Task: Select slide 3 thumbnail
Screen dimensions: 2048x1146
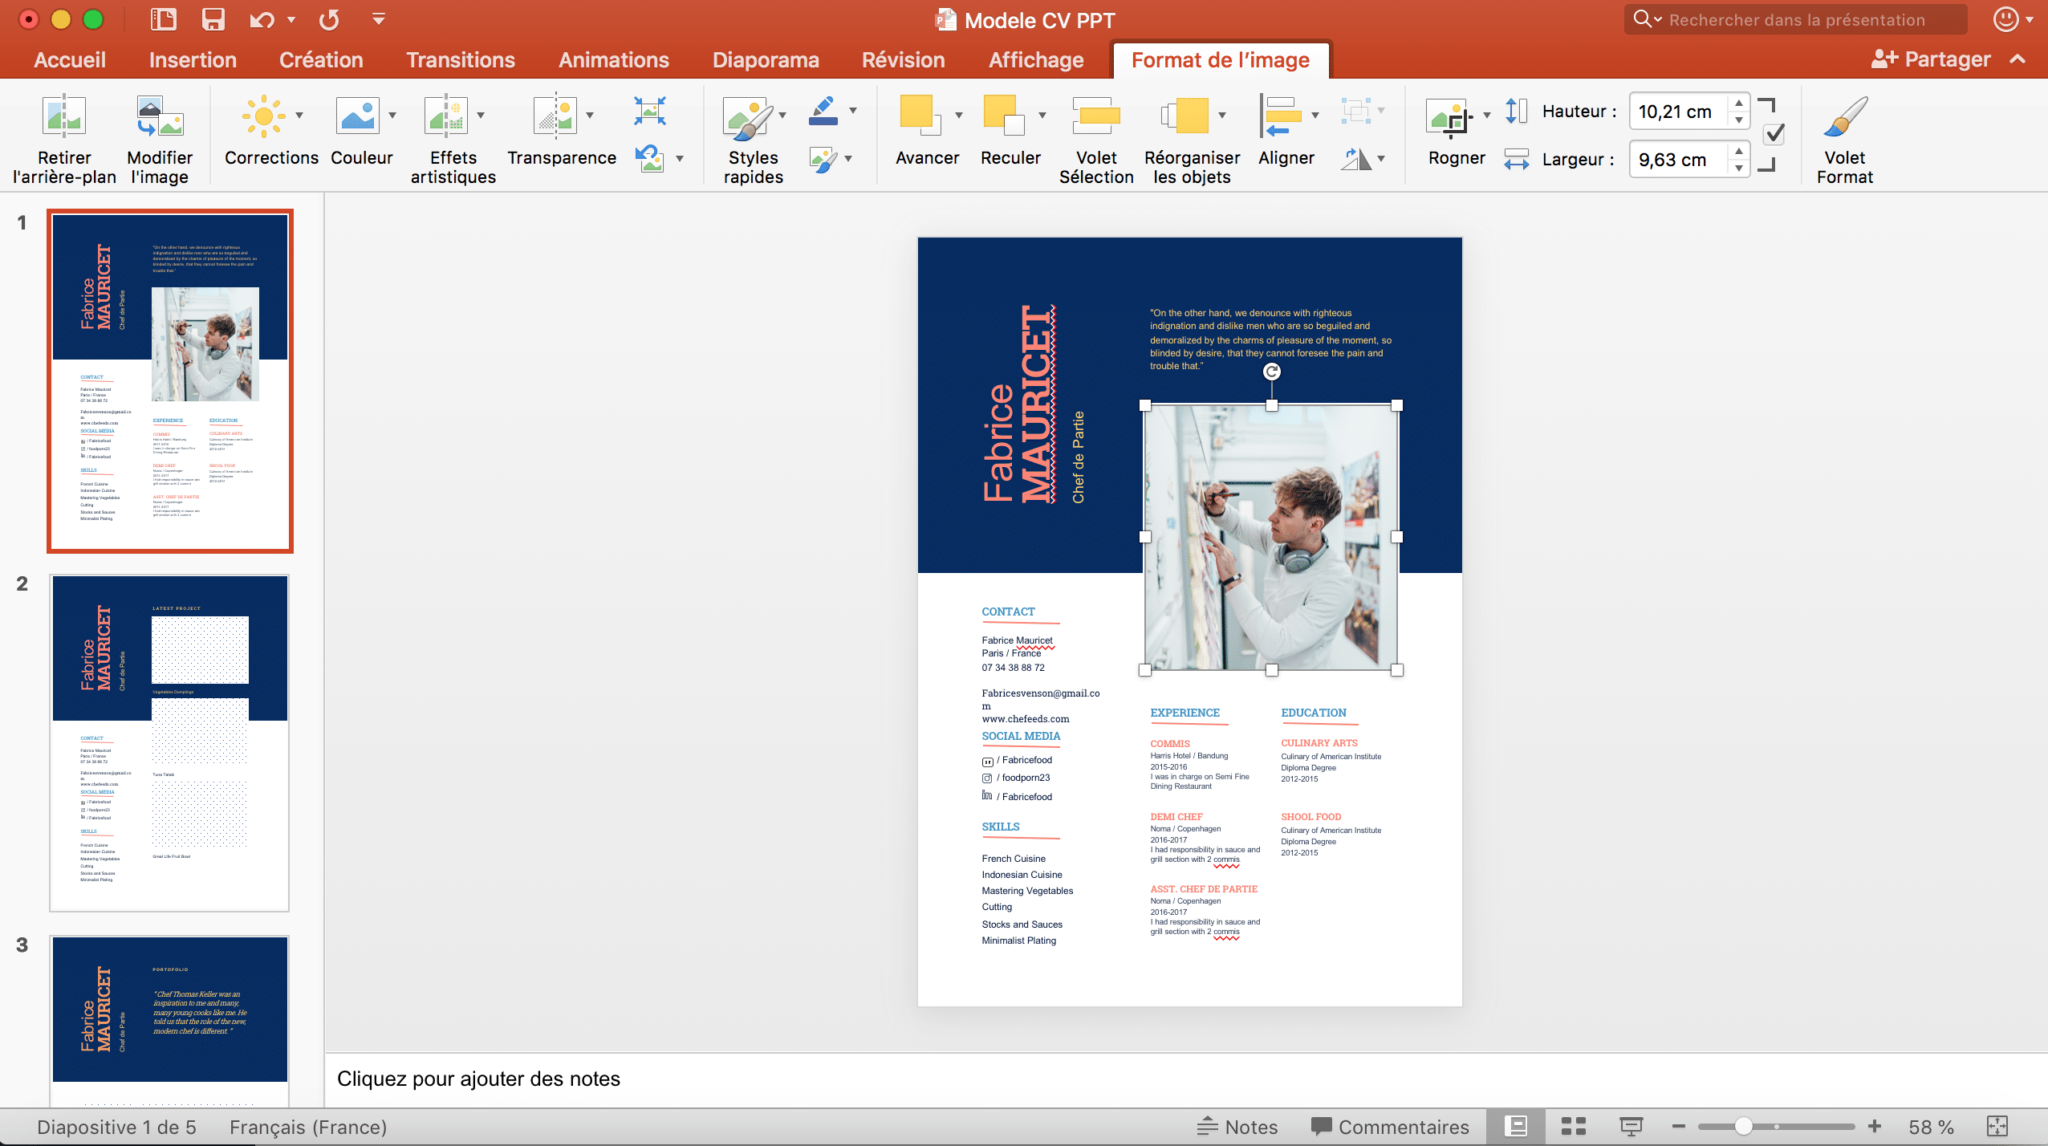Action: tap(169, 1020)
